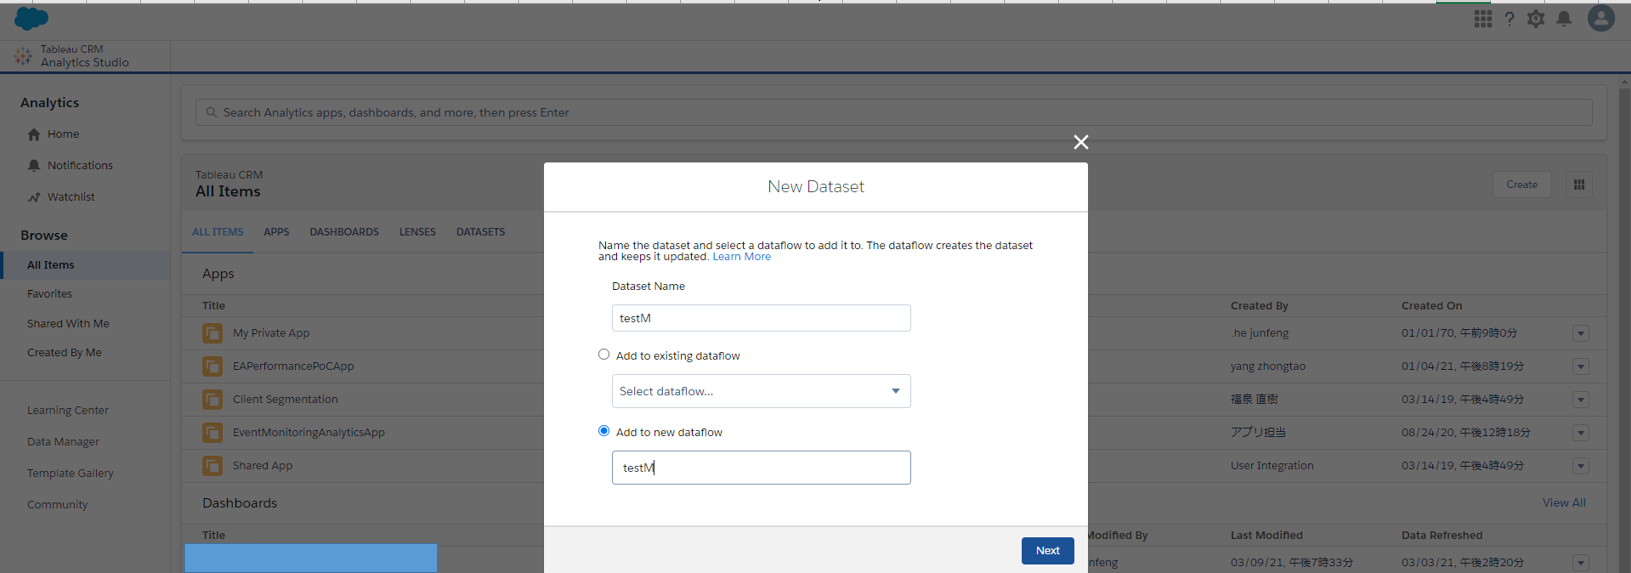
Task: Click the Home house icon in sidebar
Action: click(34, 134)
